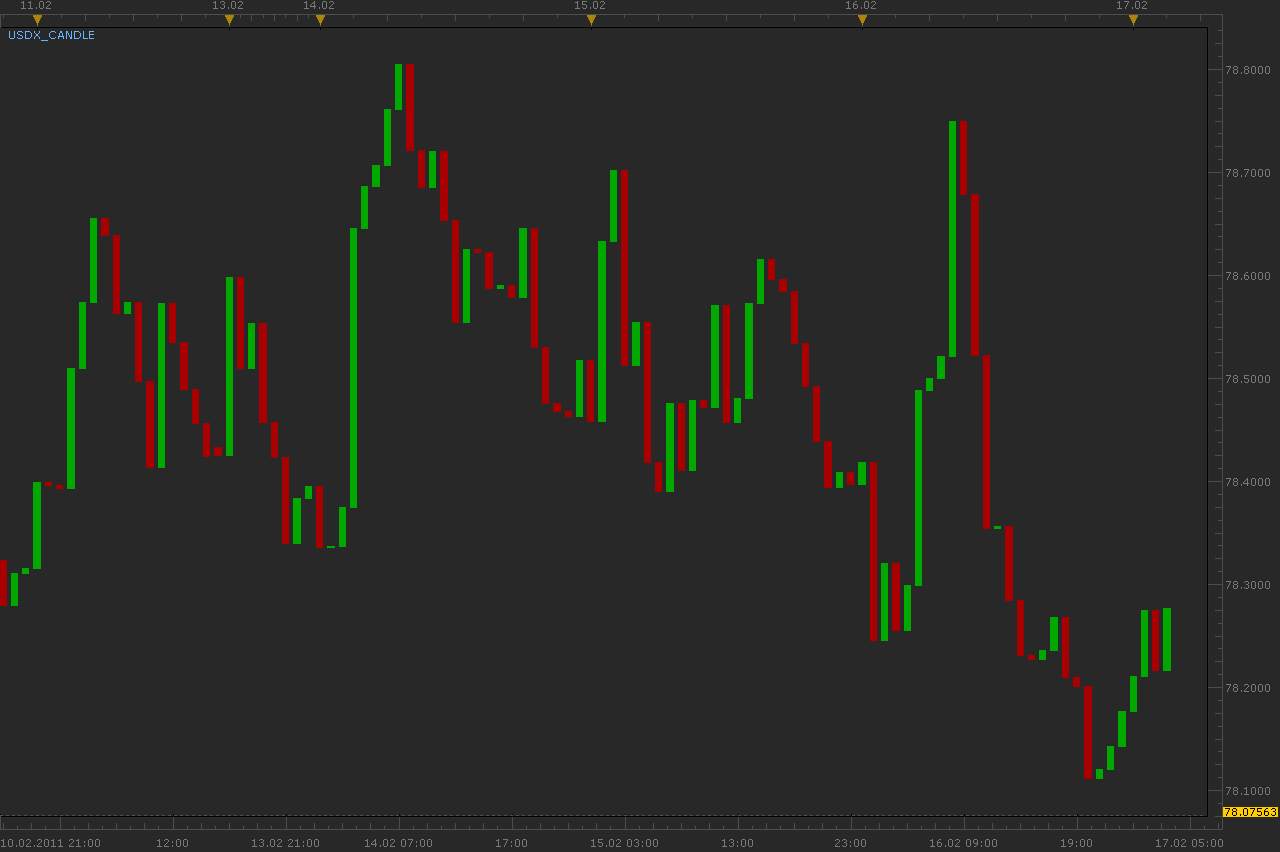Screen dimensions: 1280x852
Task: Select the lowest red candle bottoming near 78.11
Action: [x=1088, y=732]
